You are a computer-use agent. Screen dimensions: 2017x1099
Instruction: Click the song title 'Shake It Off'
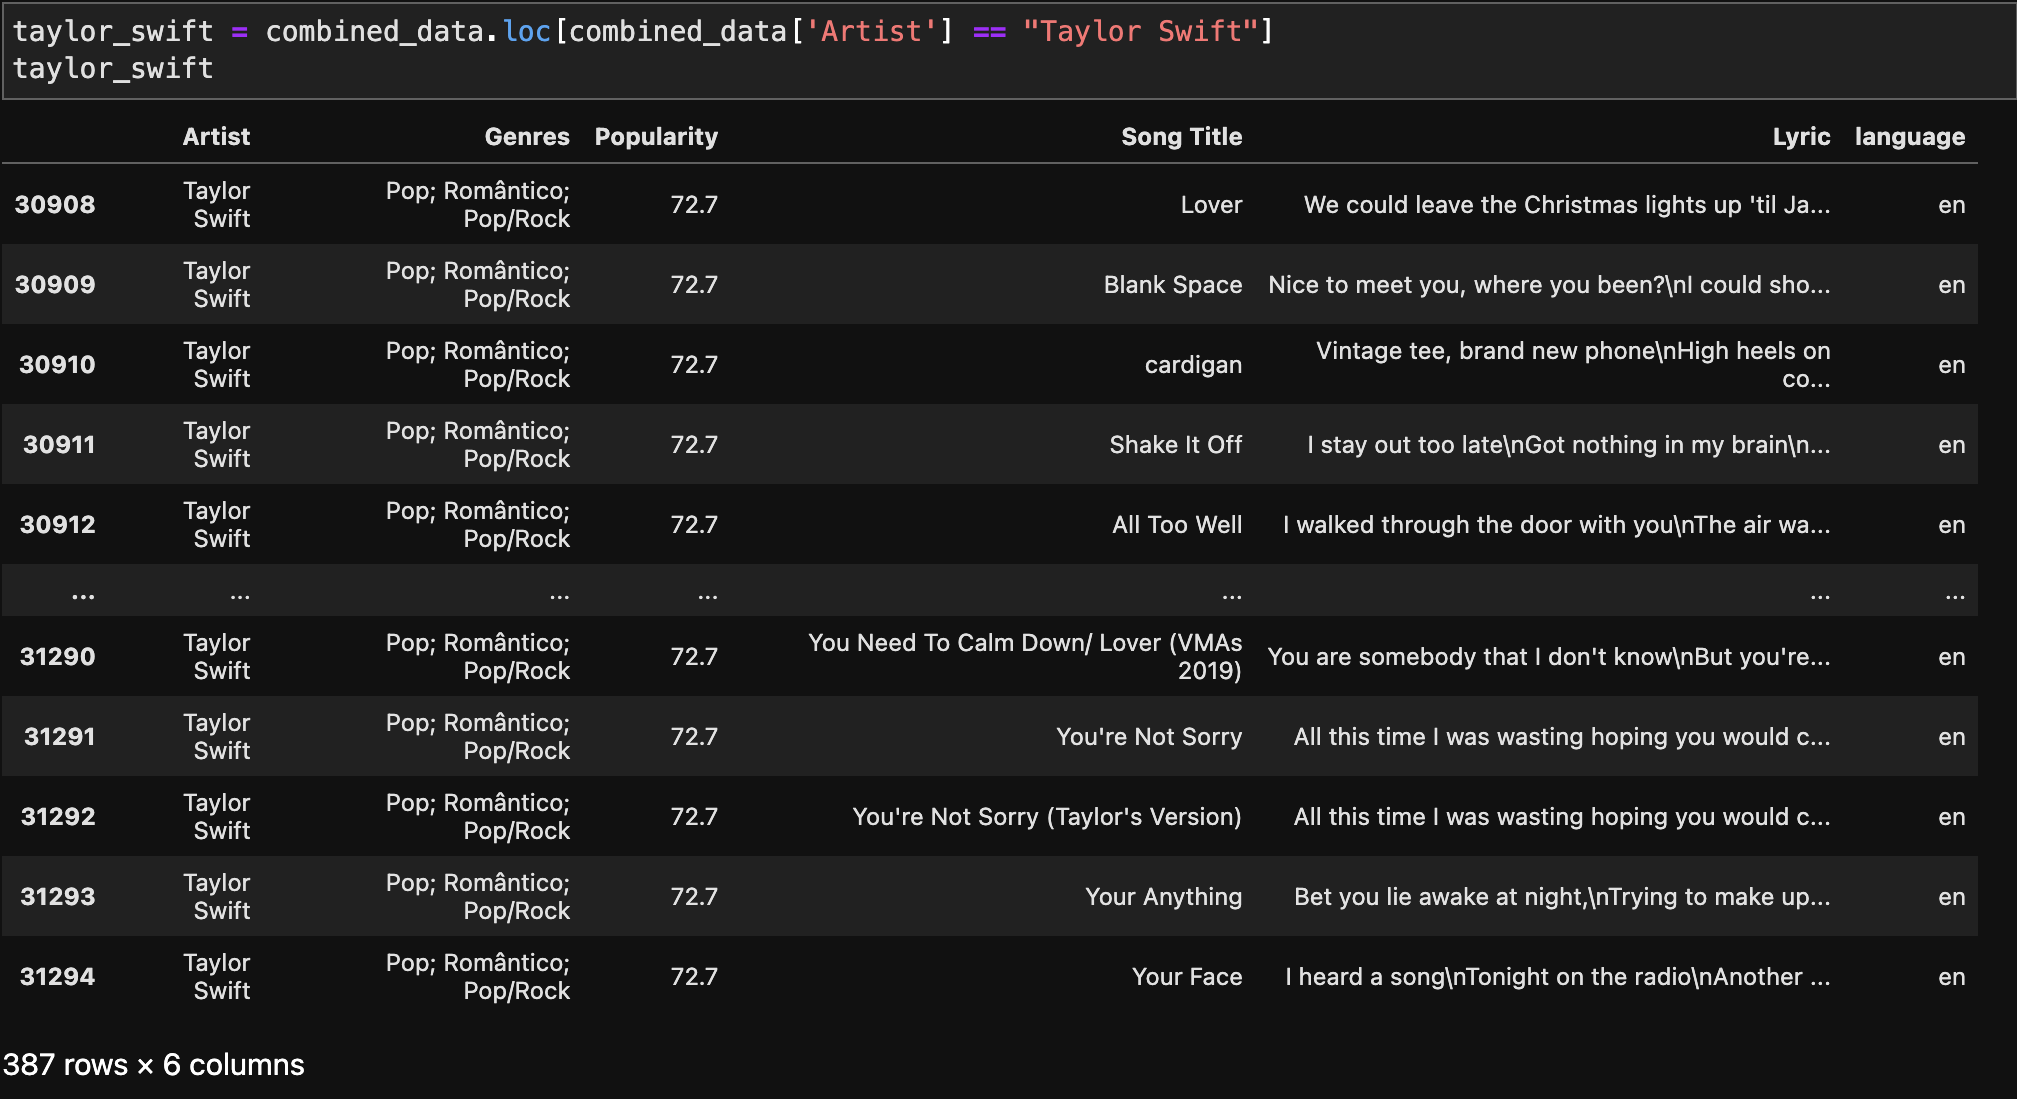tap(1176, 445)
